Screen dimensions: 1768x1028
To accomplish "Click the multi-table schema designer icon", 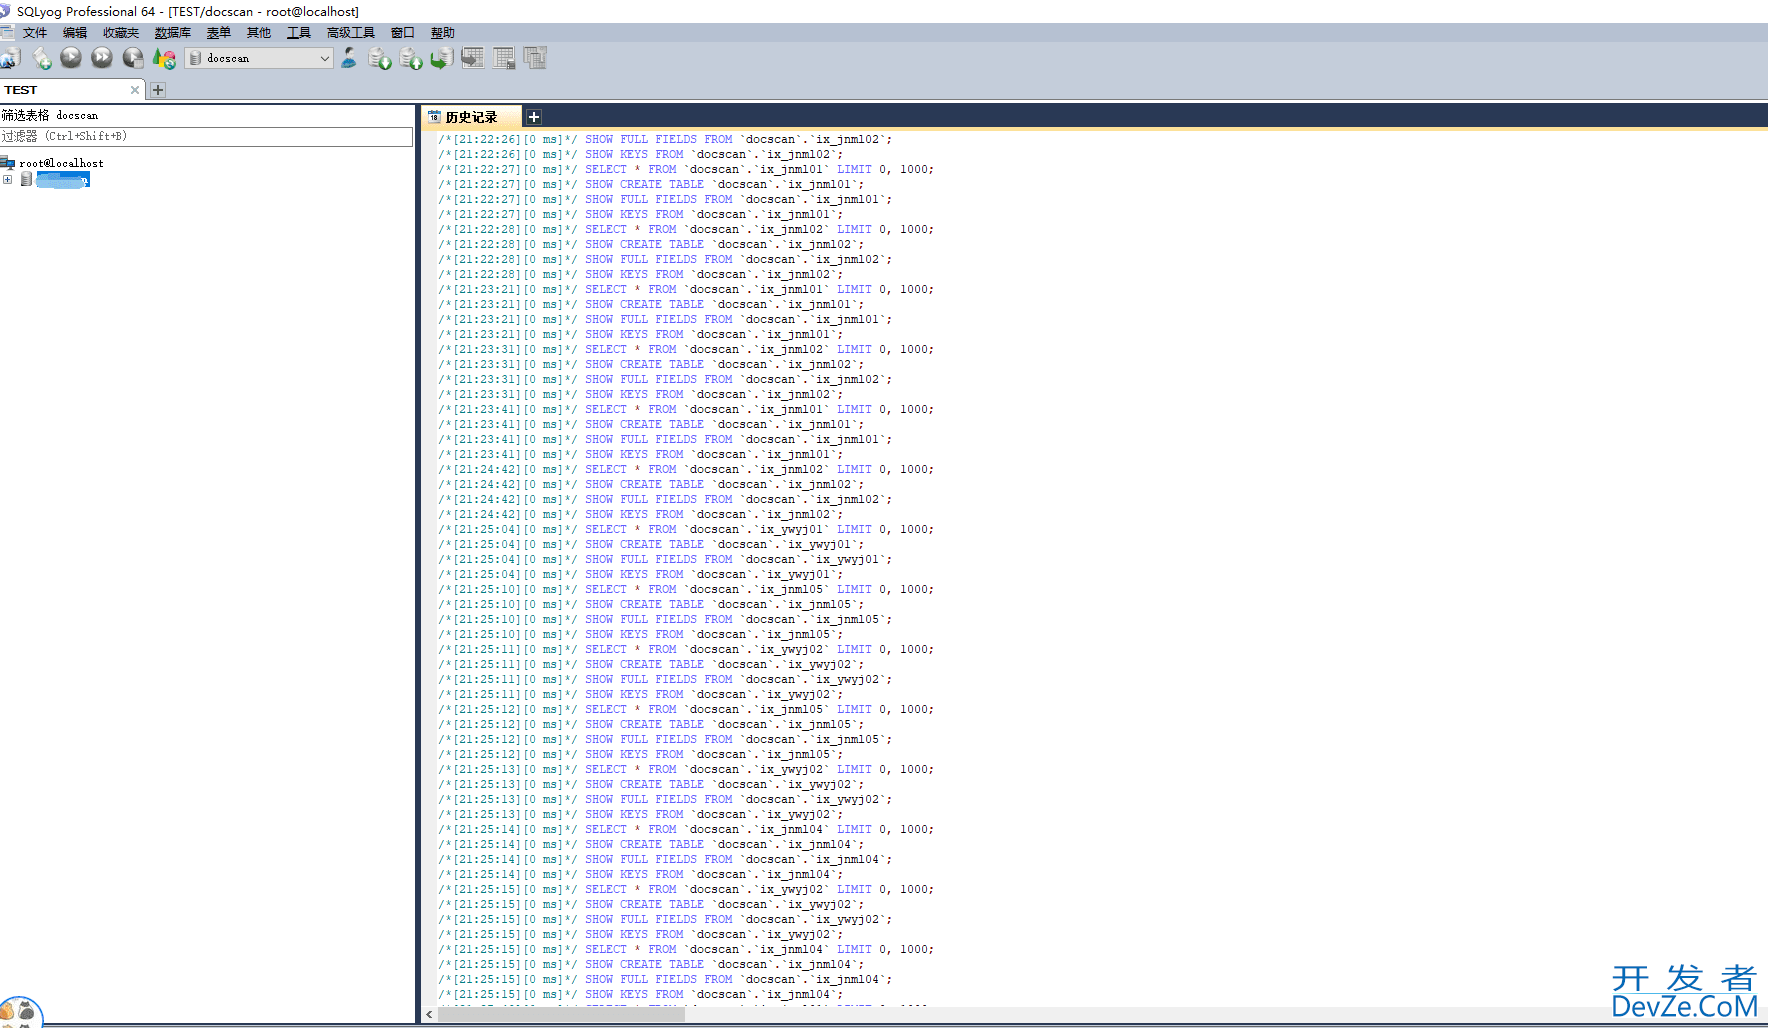I will (535, 58).
